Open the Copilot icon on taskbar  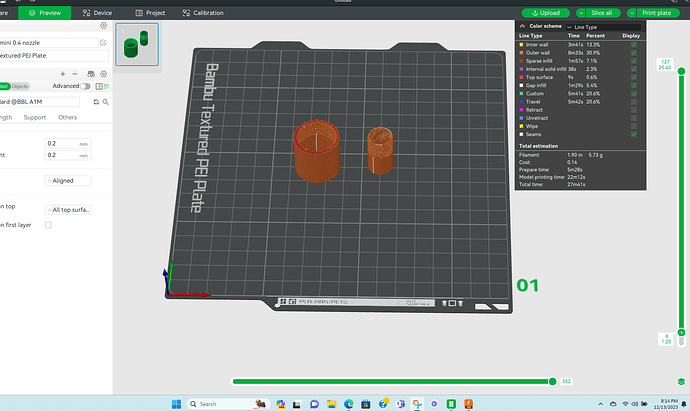[280, 404]
